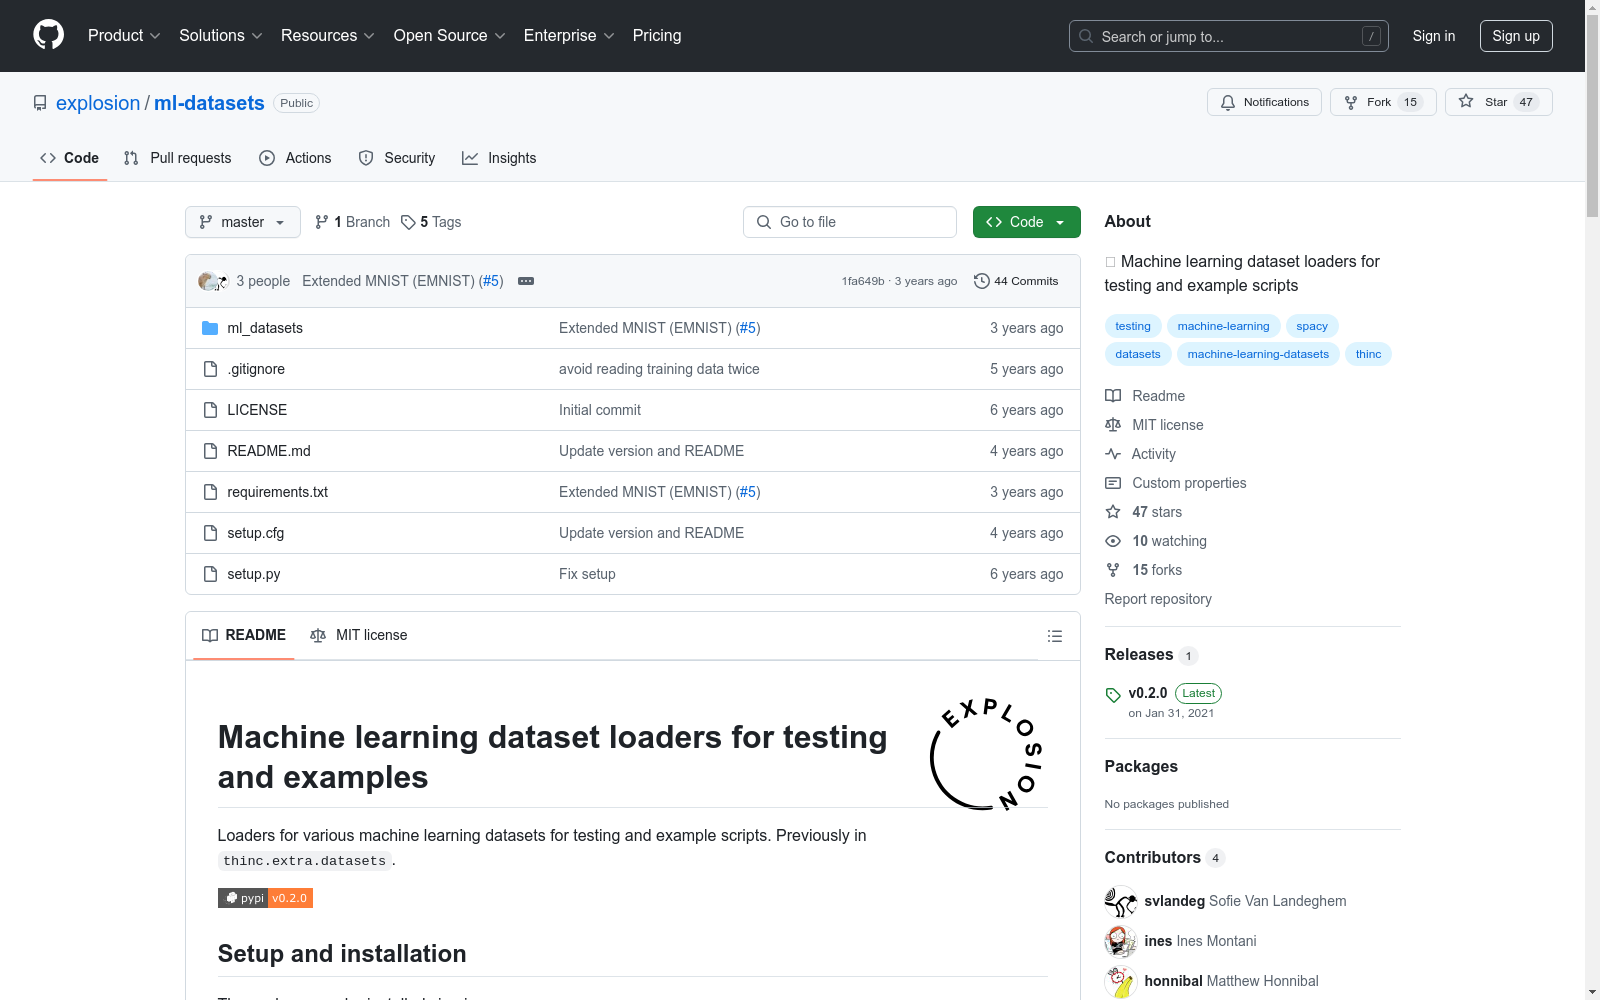
Task: Open the explosion owner link
Action: coord(98,103)
